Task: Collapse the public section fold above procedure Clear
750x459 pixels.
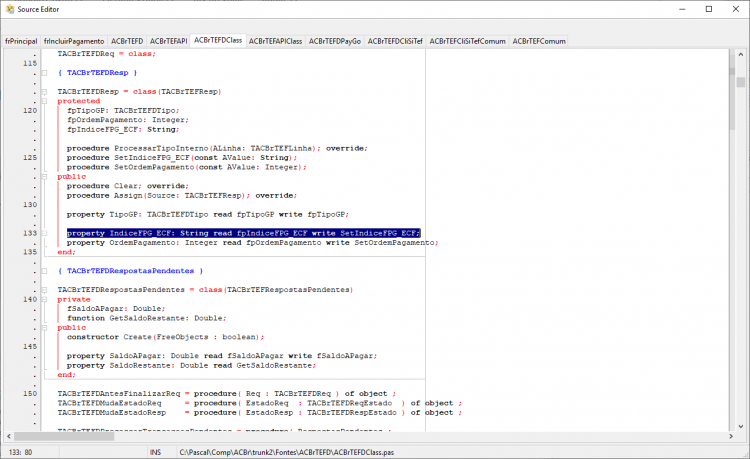Action: point(44,177)
